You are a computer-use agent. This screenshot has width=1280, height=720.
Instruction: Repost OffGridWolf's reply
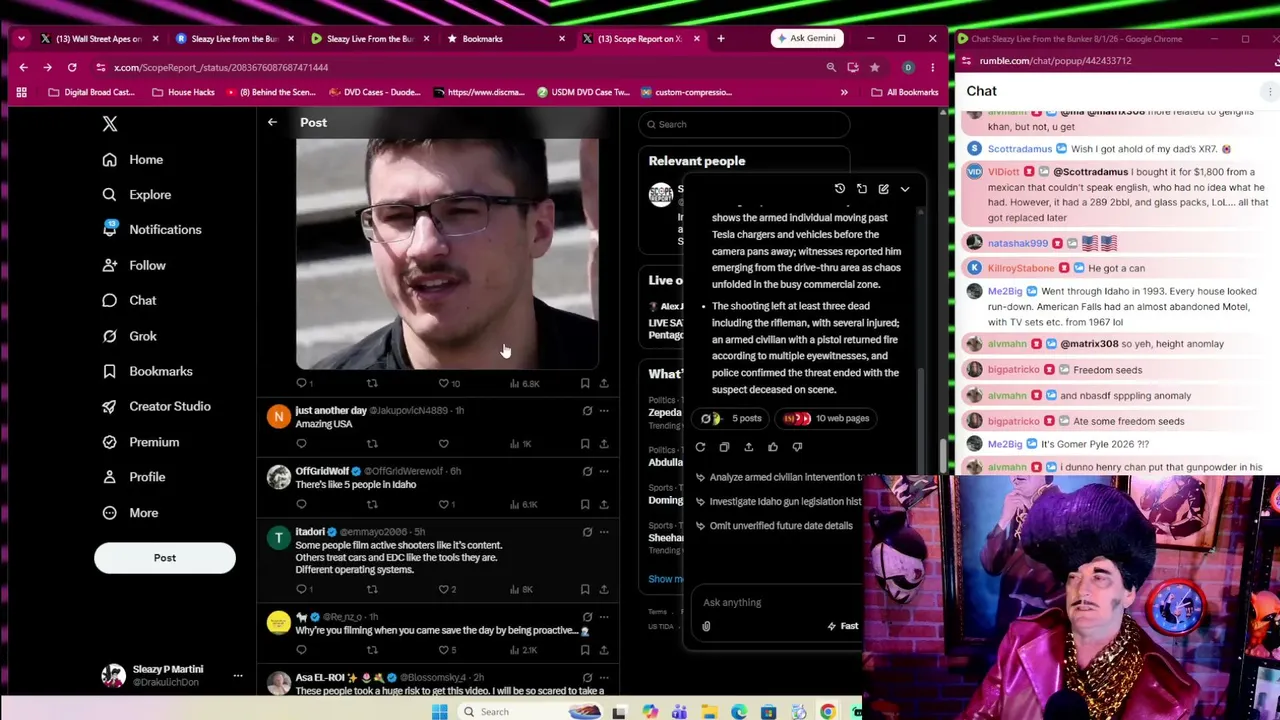pyautogui.click(x=372, y=504)
